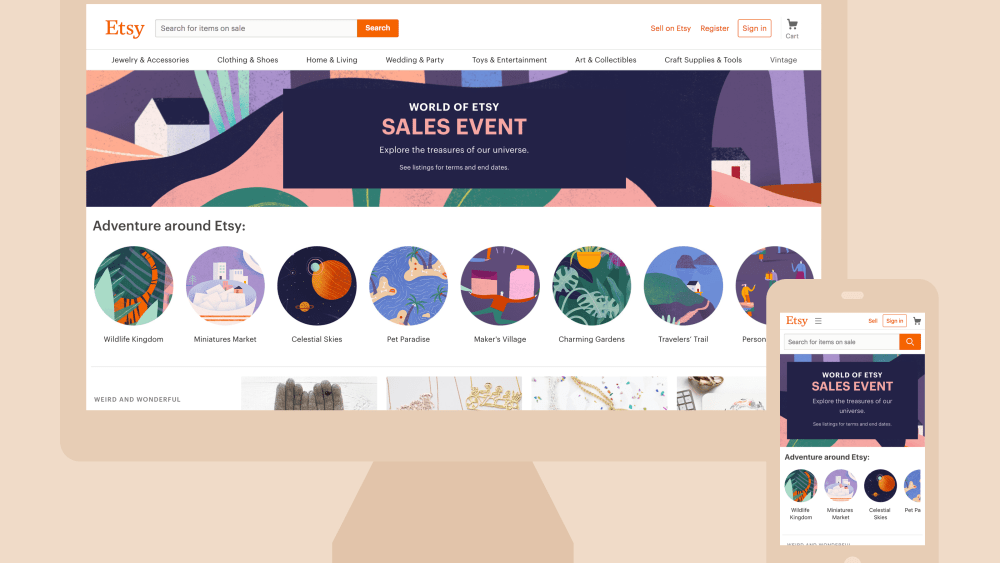
Task: Click the magnifier search button on mobile
Action: [x=910, y=342]
